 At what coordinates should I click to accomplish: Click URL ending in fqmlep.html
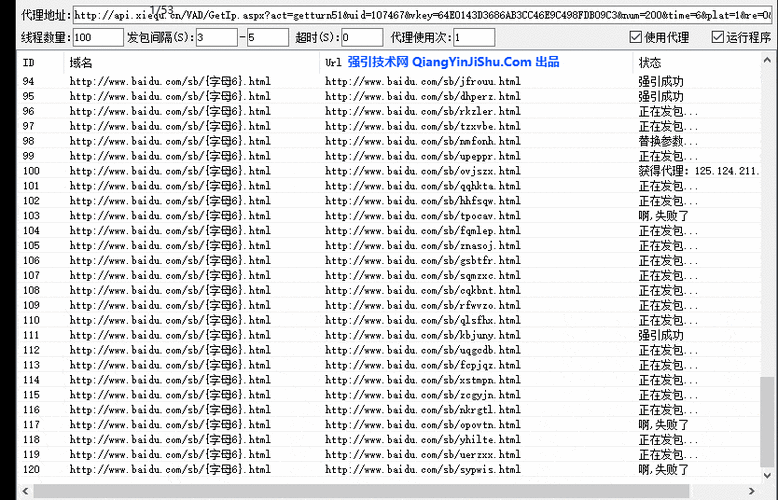coord(423,230)
